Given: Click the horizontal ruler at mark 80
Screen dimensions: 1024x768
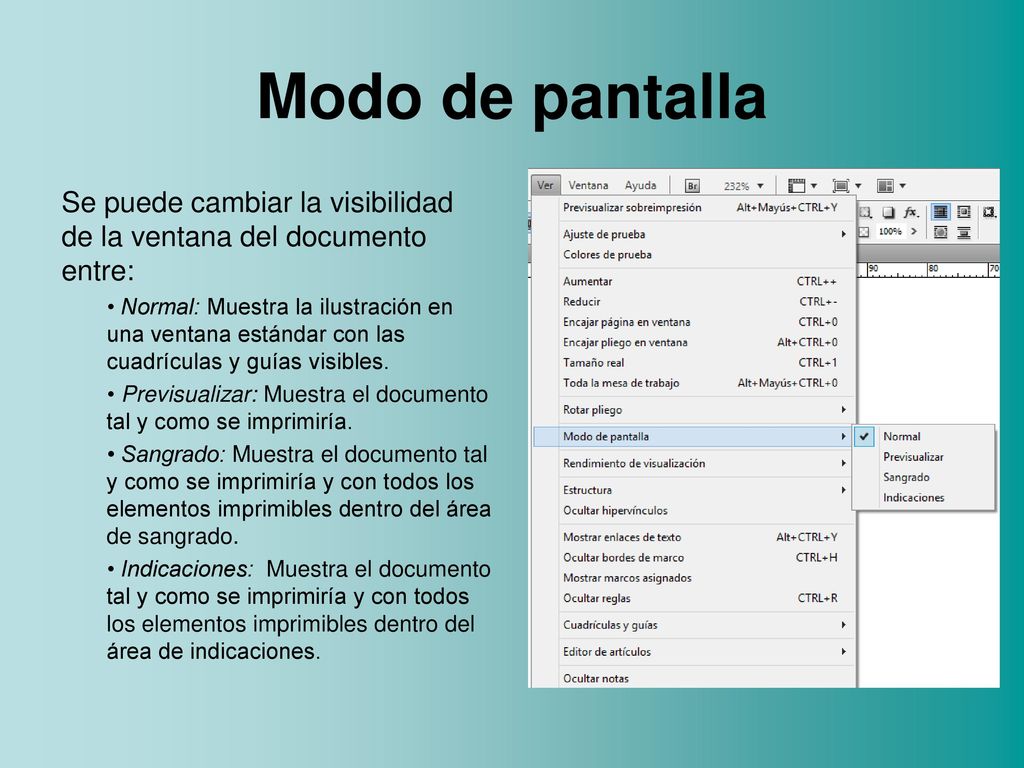Looking at the screenshot, I should coord(934,268).
